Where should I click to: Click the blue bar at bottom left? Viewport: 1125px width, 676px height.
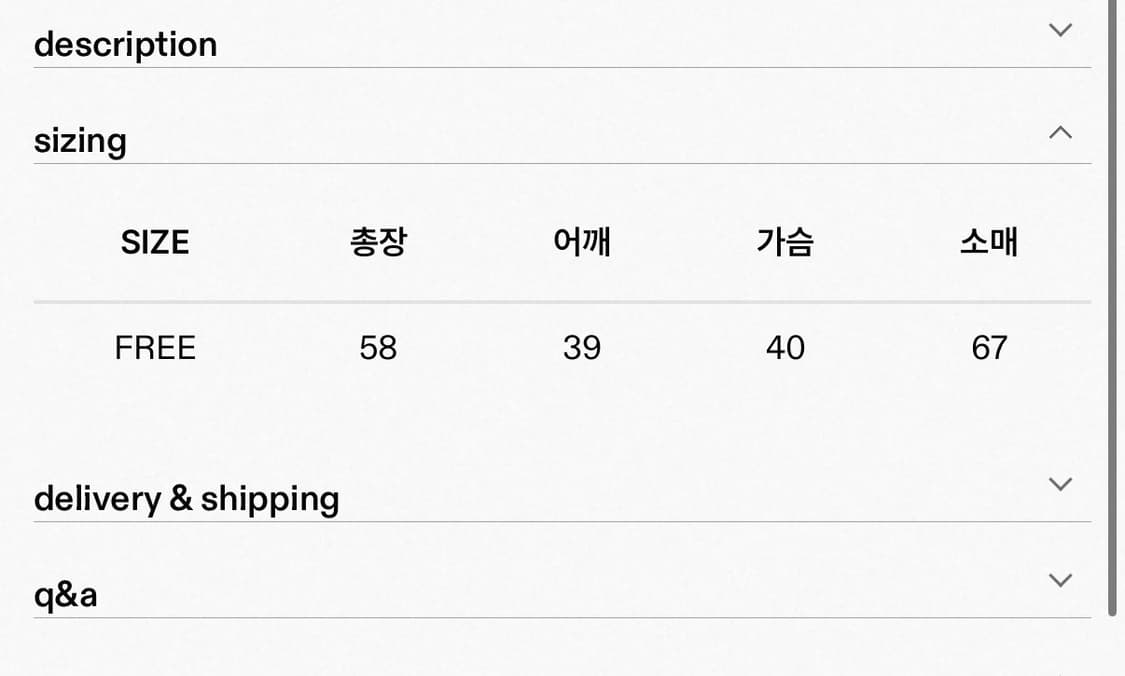coord(60,670)
